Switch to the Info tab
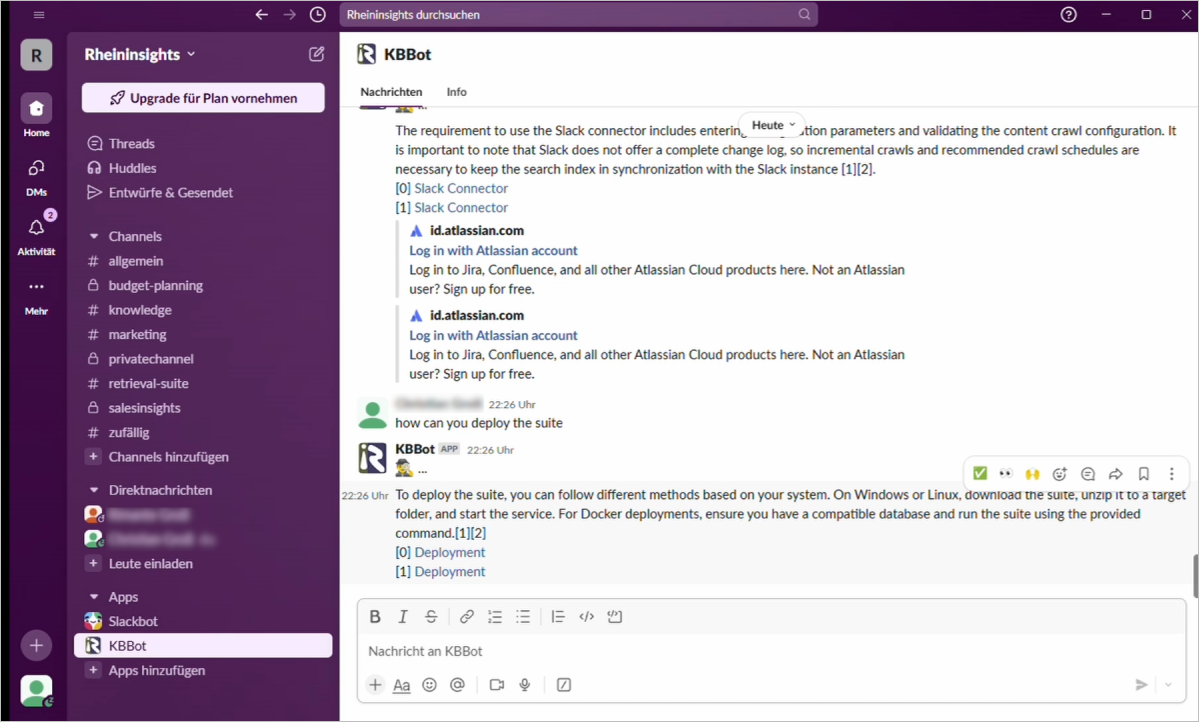The height and width of the screenshot is (722, 1199). click(x=456, y=92)
